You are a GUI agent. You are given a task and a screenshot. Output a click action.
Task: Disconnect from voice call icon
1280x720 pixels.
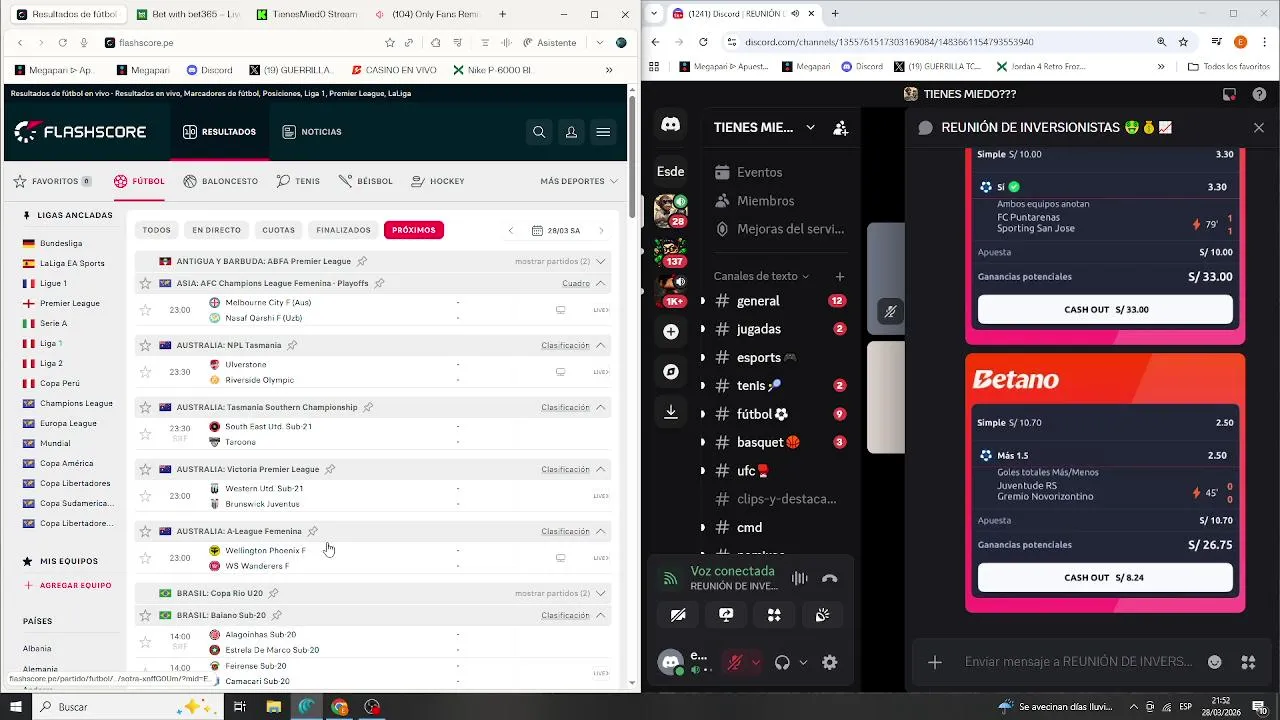[829, 578]
